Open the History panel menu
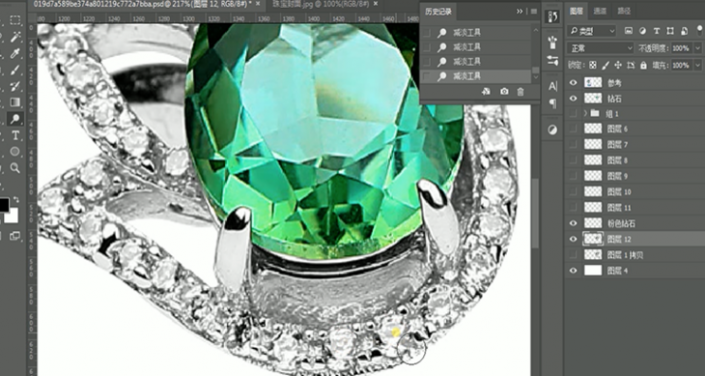 coord(534,11)
